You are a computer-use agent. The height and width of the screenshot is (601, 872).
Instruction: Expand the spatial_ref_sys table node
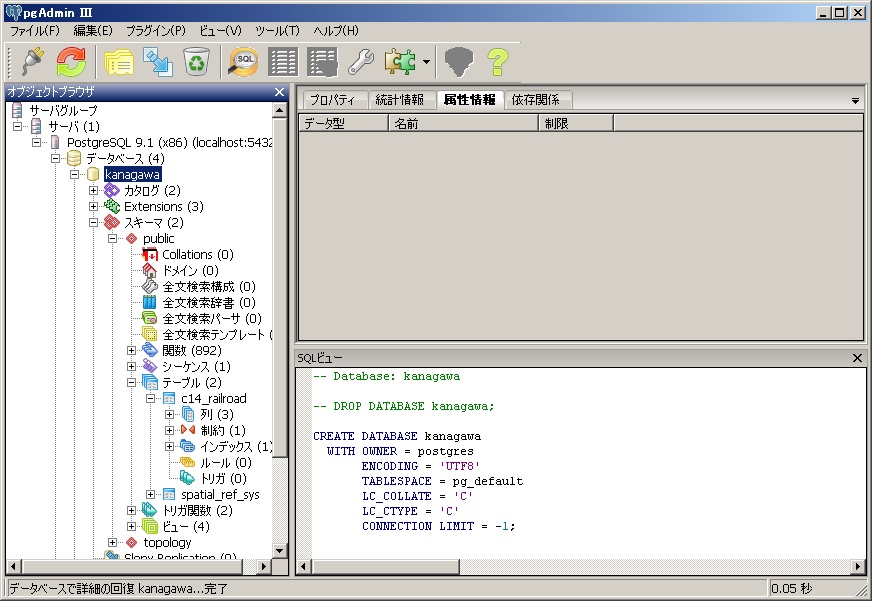click(x=151, y=495)
